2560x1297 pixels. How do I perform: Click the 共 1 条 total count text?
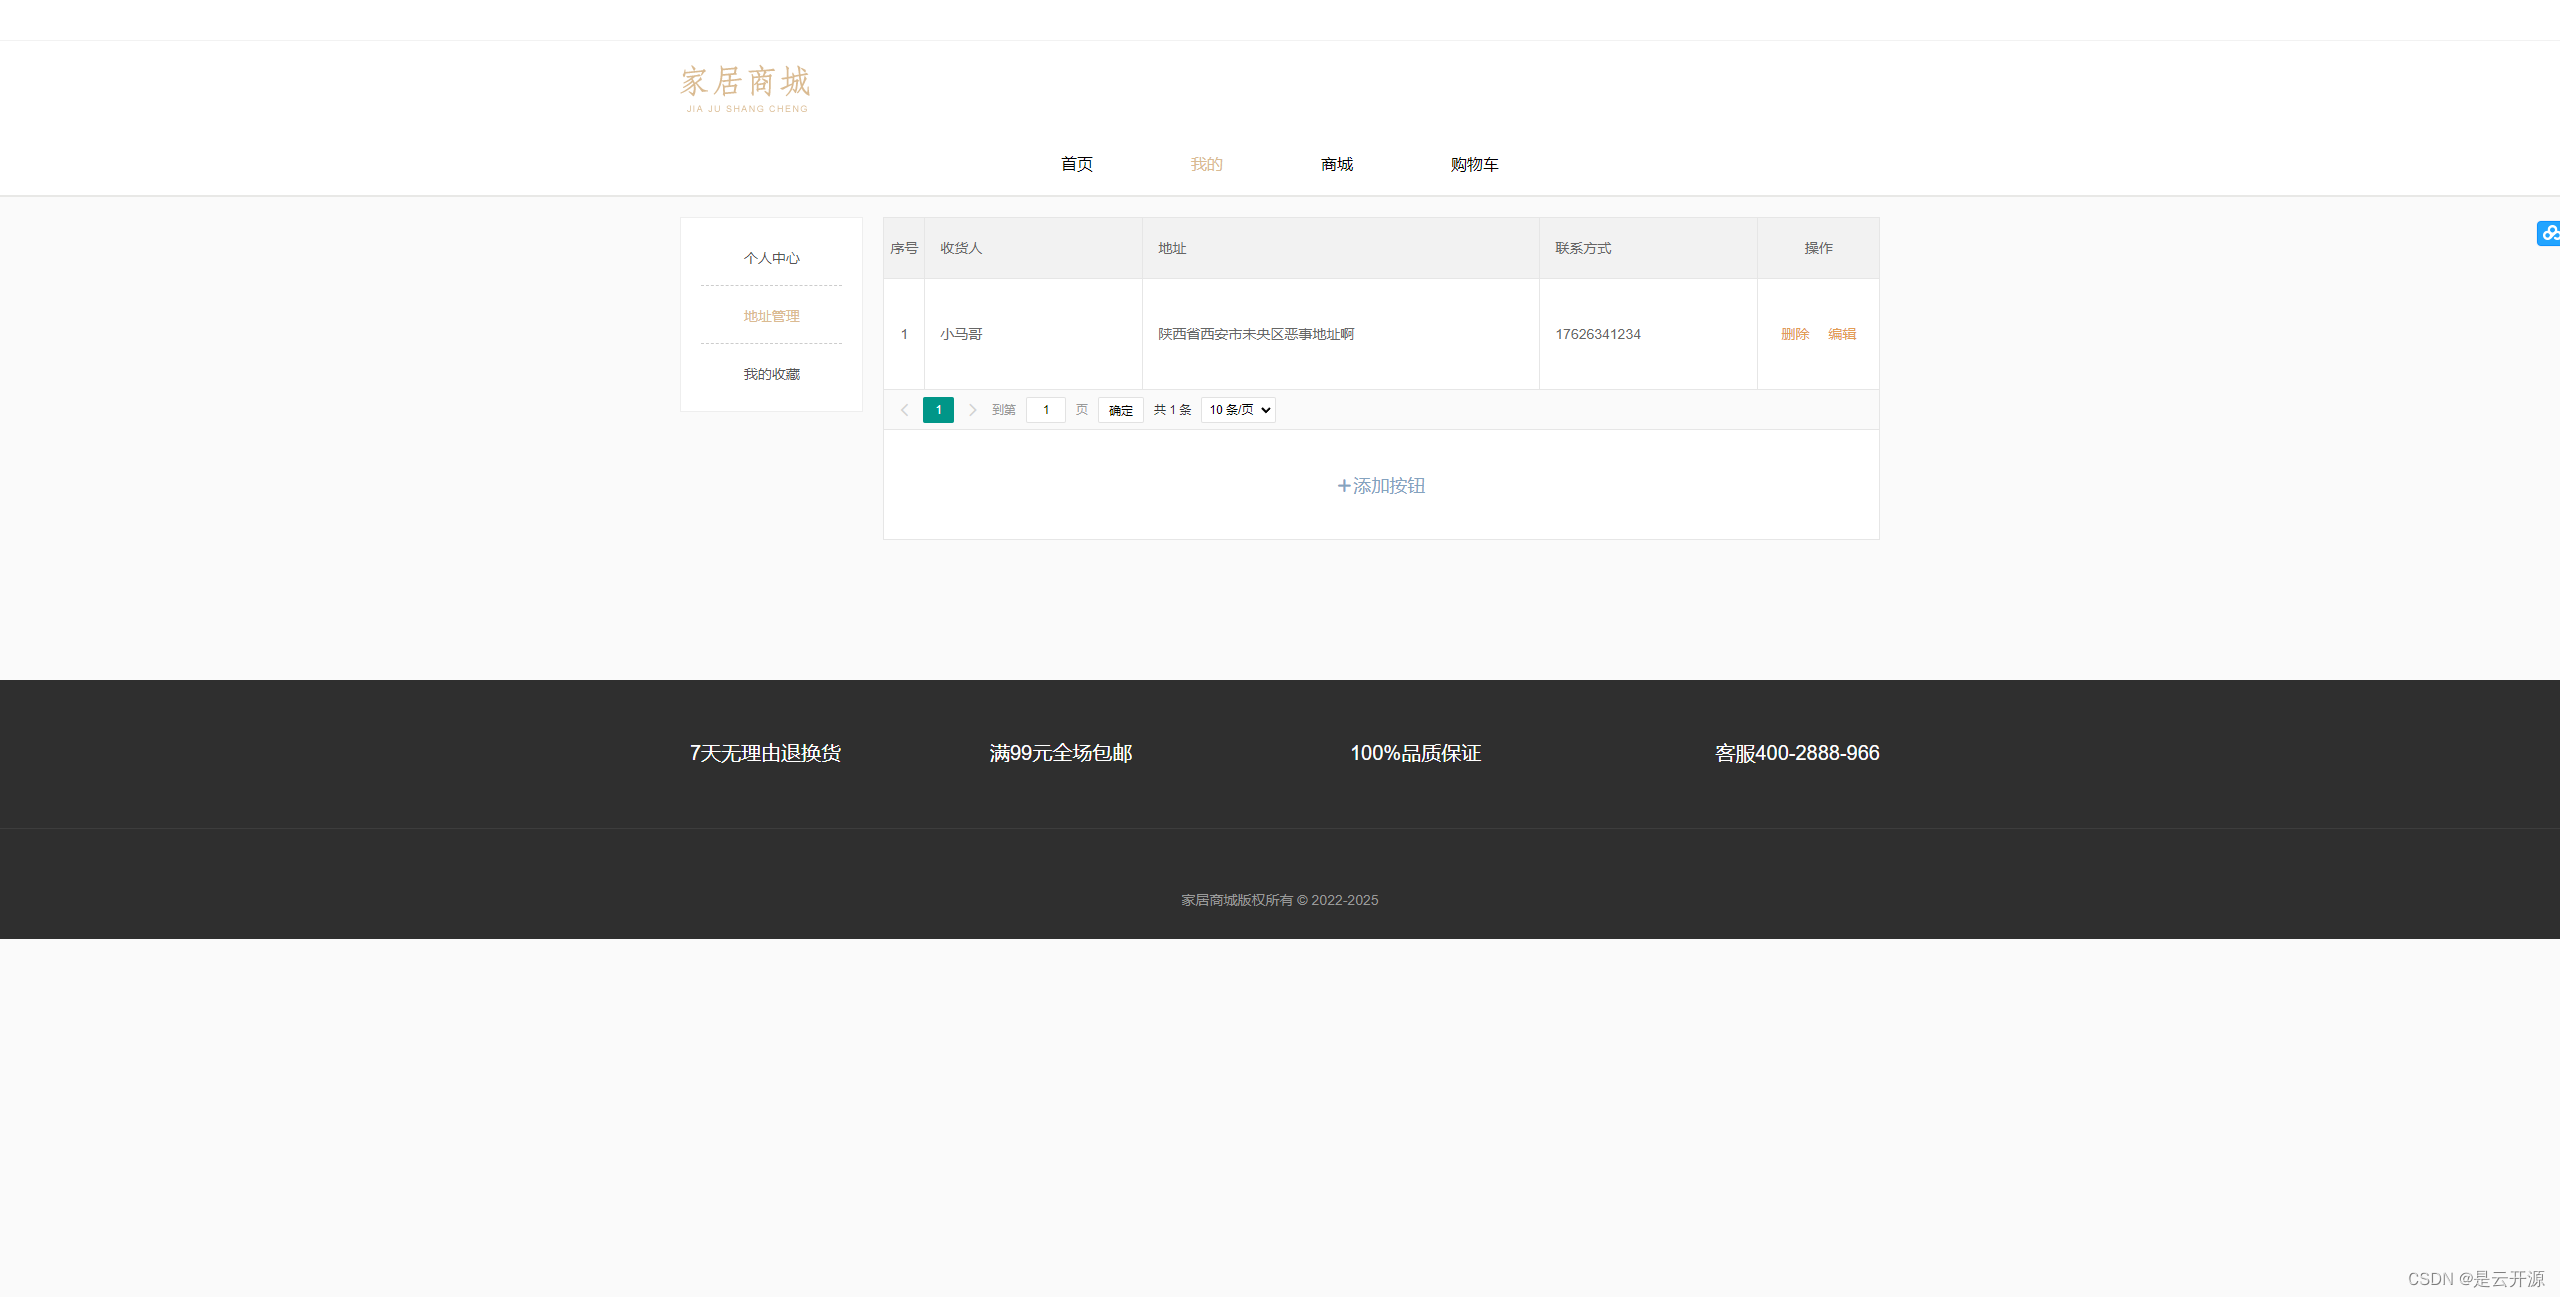click(1172, 410)
